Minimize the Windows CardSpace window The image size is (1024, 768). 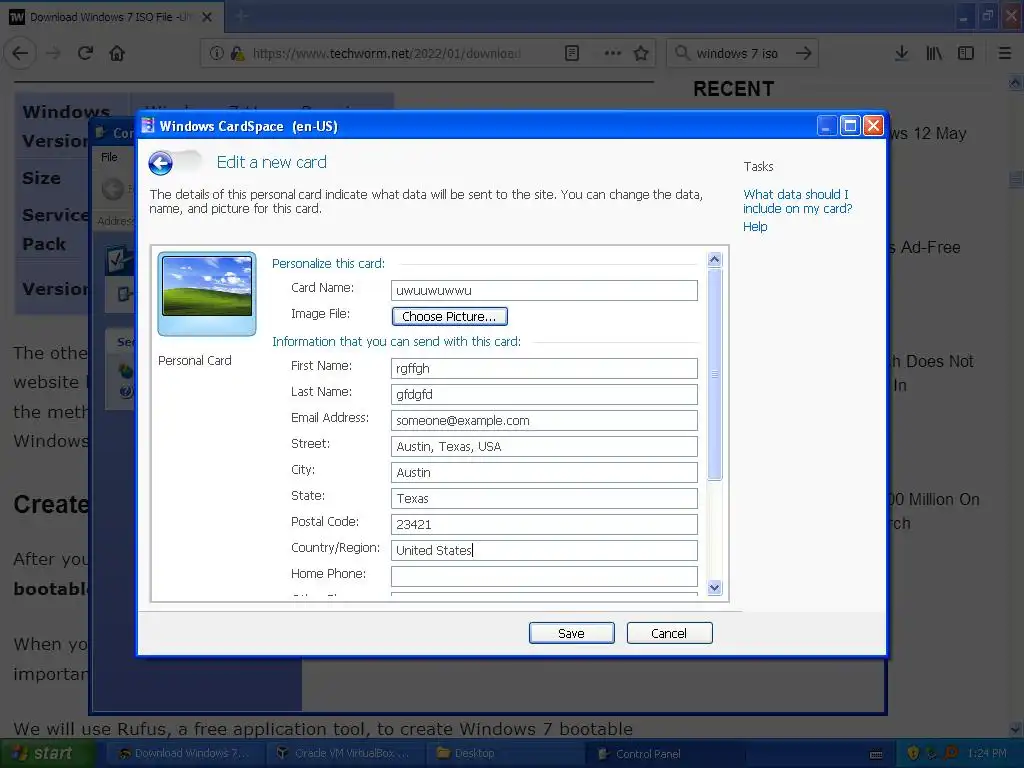pos(827,125)
